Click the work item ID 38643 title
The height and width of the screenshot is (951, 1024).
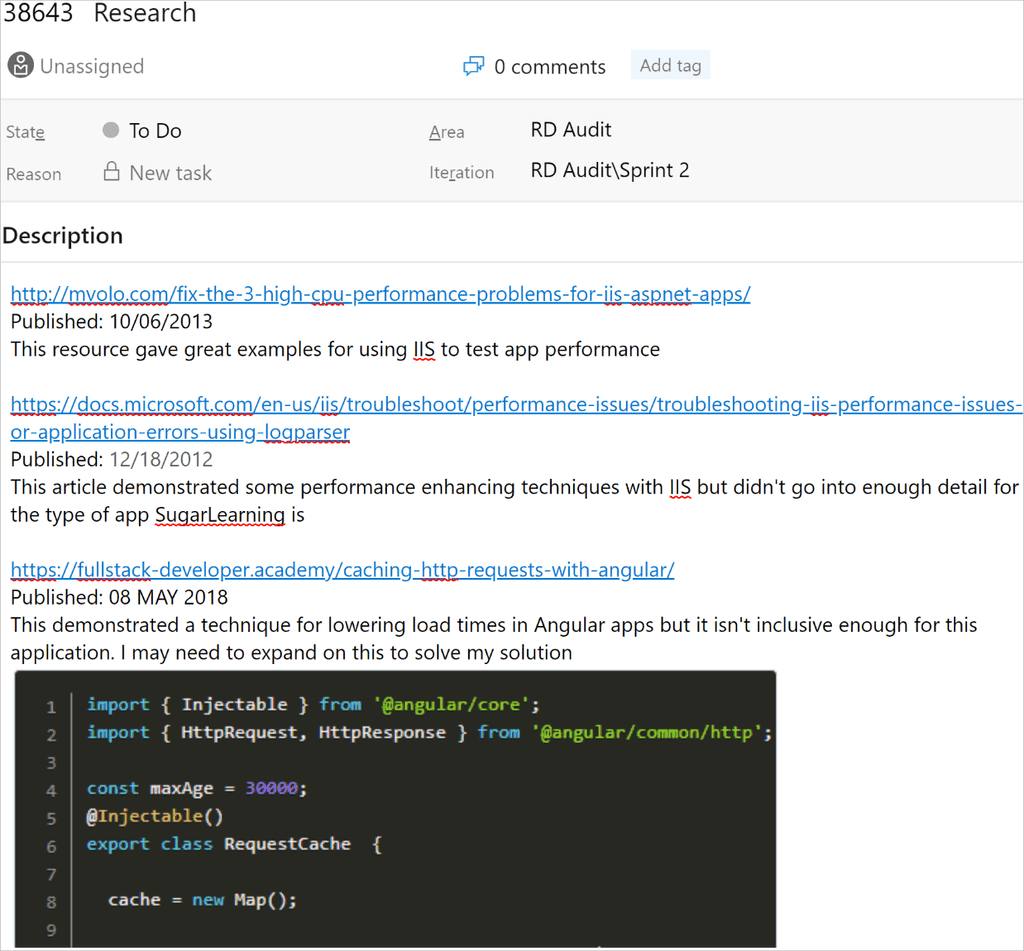[x=39, y=14]
